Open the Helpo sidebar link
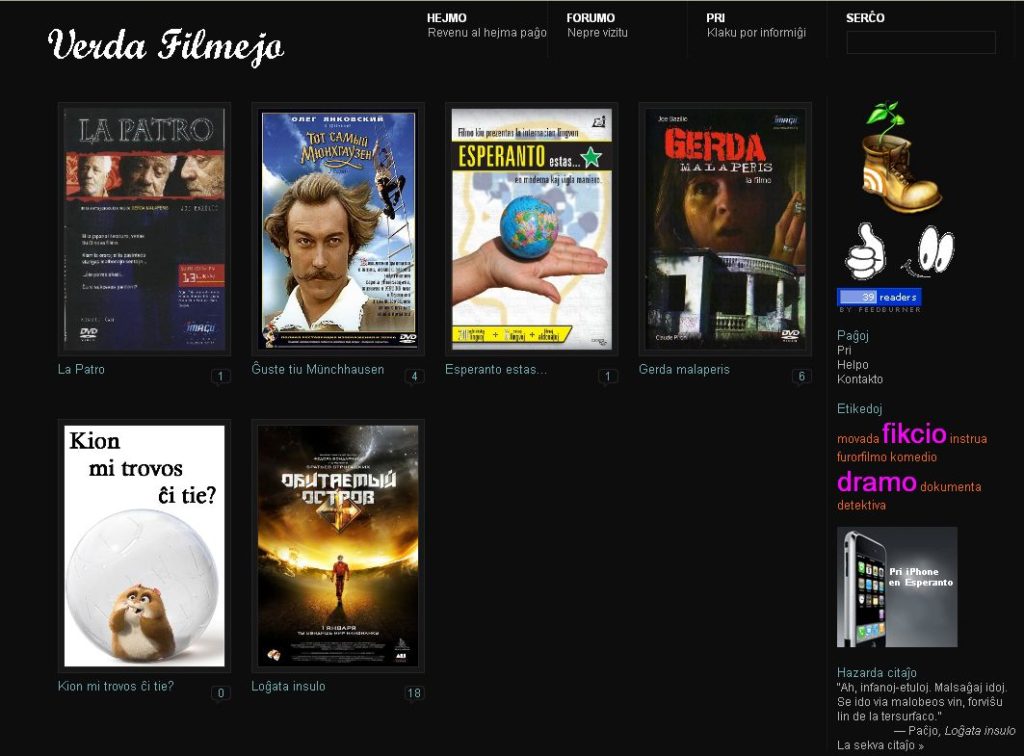Image resolution: width=1024 pixels, height=756 pixels. pos(852,365)
